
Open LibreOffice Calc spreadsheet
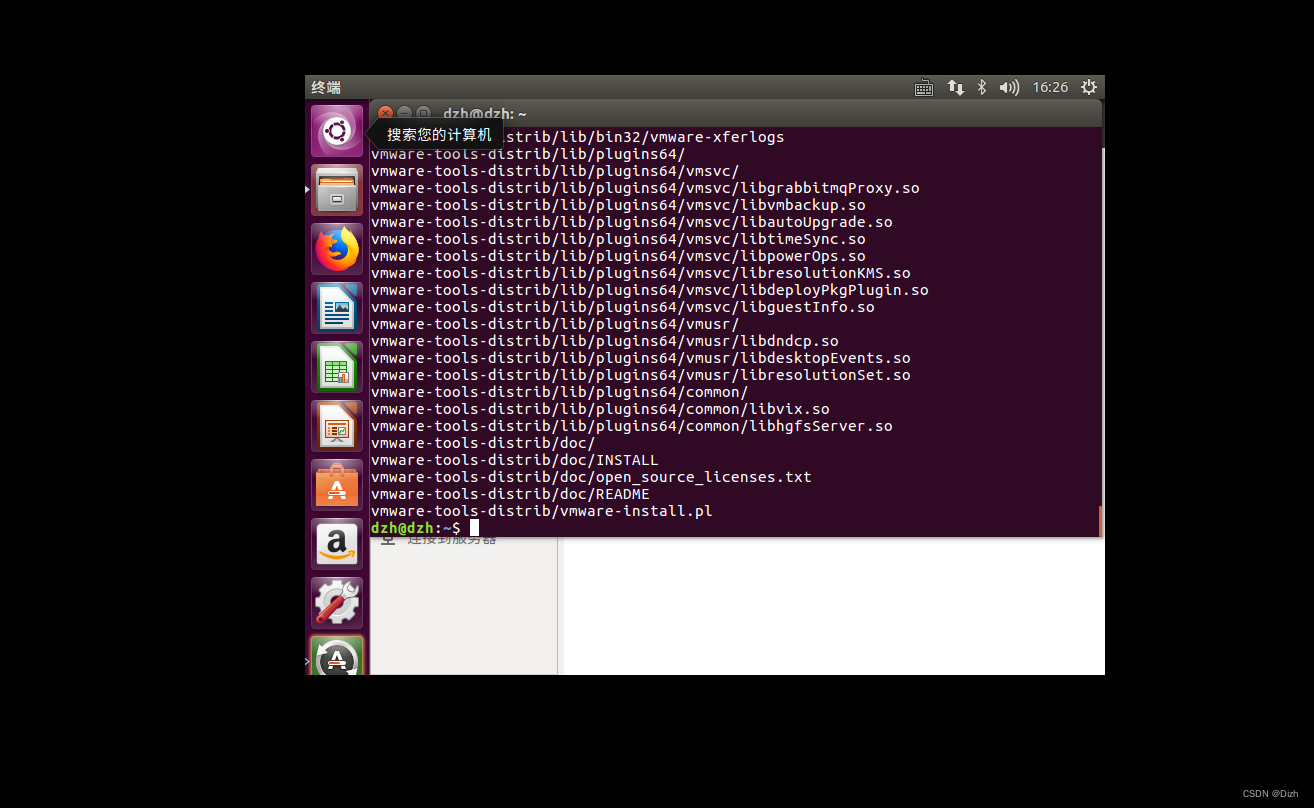click(x=337, y=367)
